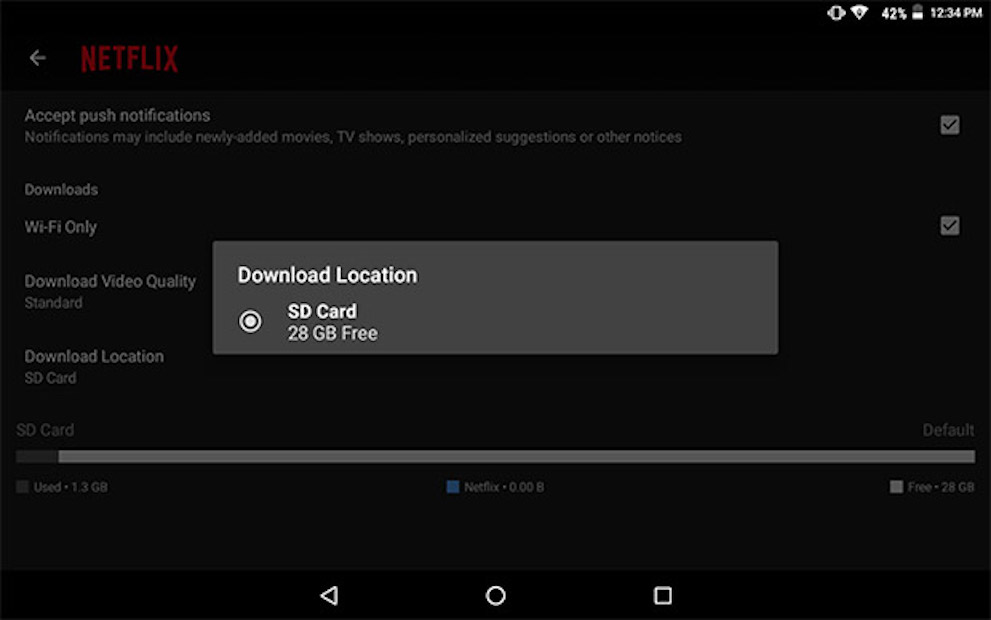Image resolution: width=991 pixels, height=620 pixels.
Task: Toggle the Wi-Fi Only checkbox
Action: coord(949,226)
